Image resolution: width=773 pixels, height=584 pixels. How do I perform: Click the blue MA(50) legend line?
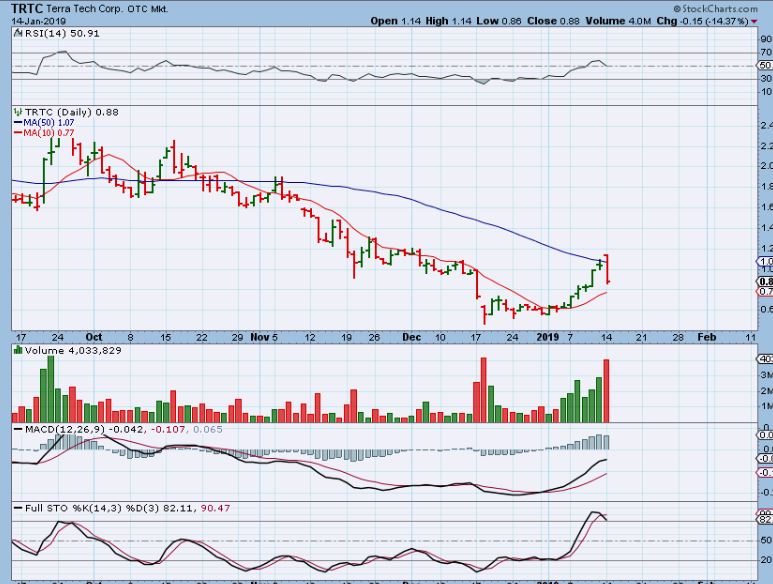click(x=18, y=122)
